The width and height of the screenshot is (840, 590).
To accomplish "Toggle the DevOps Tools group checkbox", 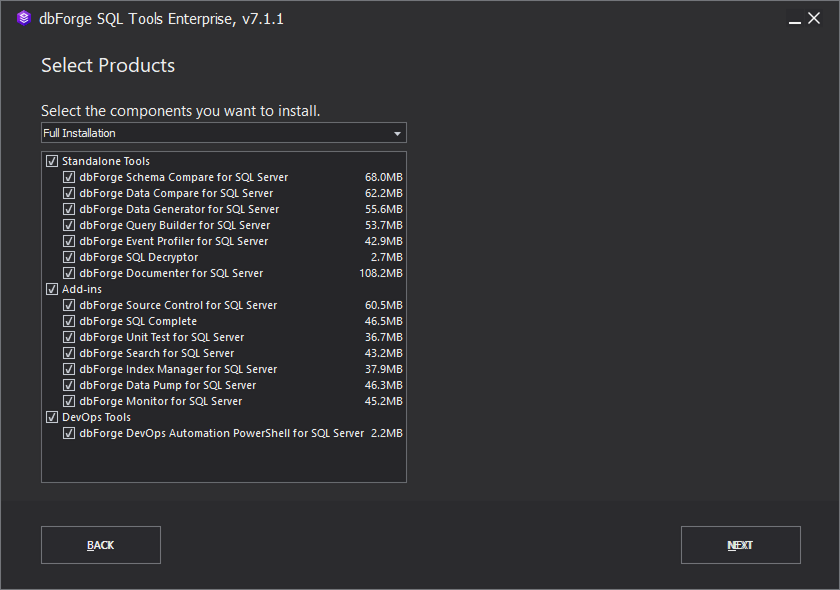I will [52, 417].
